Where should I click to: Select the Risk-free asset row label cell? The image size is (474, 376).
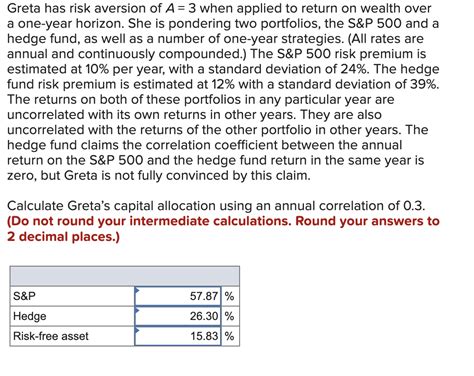pos(72,336)
